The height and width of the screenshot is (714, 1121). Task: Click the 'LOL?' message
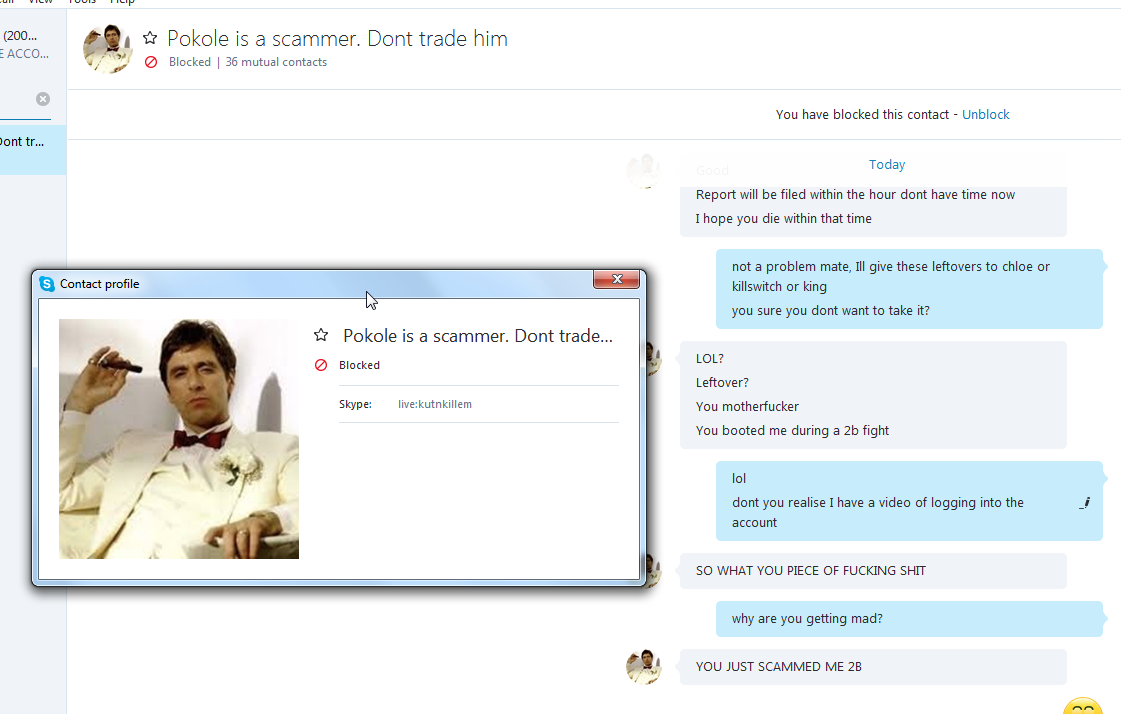click(x=710, y=359)
